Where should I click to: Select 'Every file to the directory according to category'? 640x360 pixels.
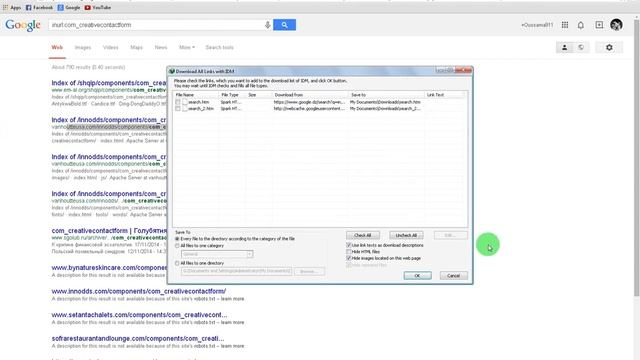pyautogui.click(x=177, y=239)
